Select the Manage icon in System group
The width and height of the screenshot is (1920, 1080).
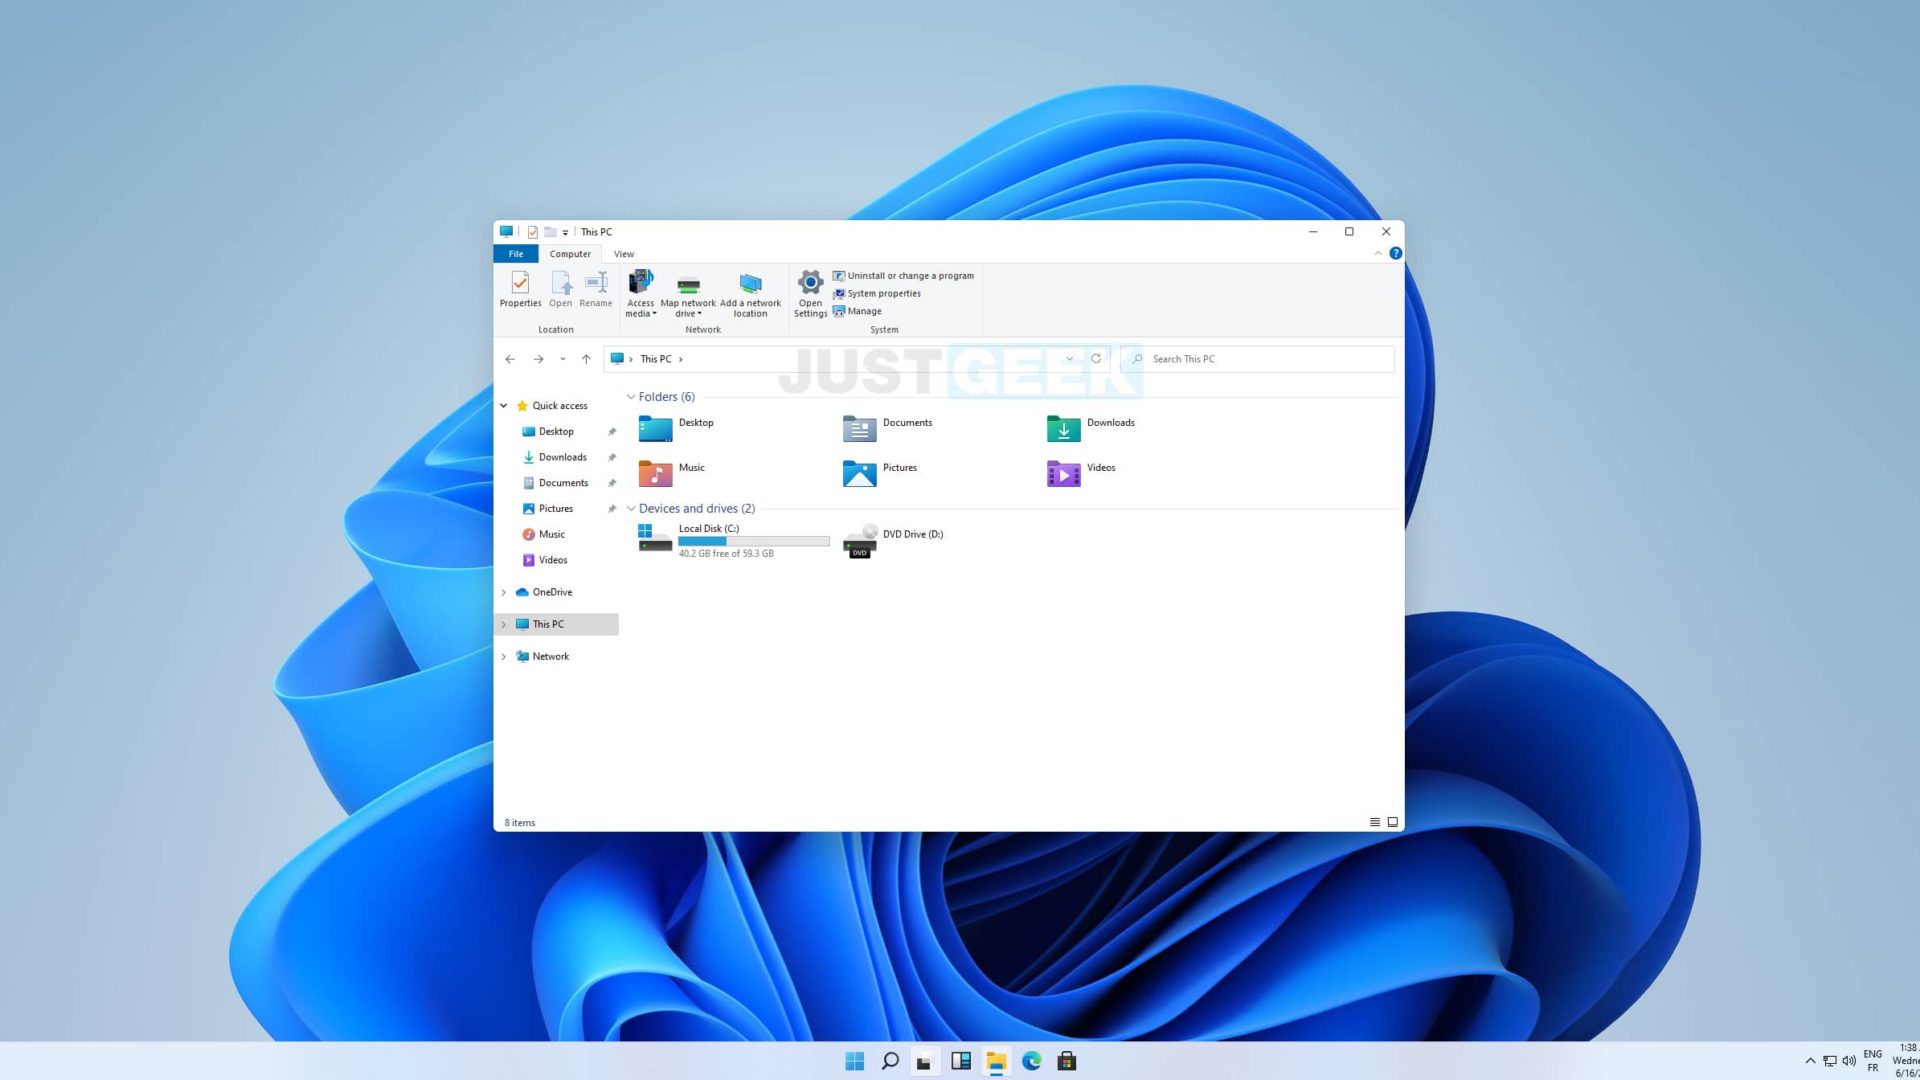click(857, 311)
